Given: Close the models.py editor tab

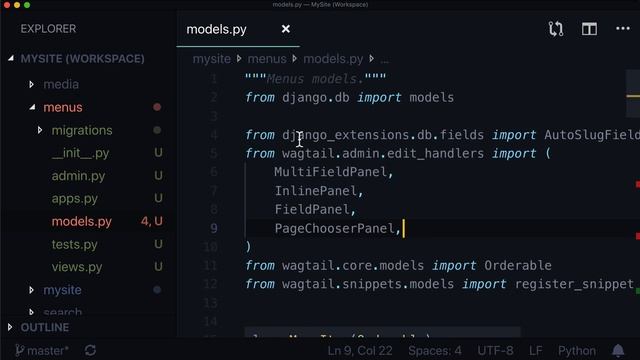Looking at the screenshot, I should [286, 29].
